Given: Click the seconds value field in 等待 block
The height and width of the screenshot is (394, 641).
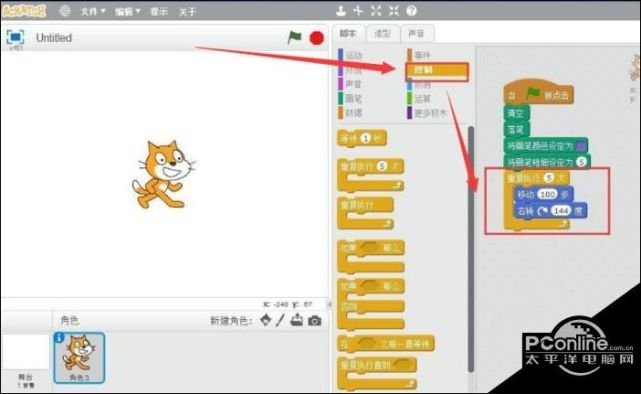Looking at the screenshot, I should click(366, 139).
